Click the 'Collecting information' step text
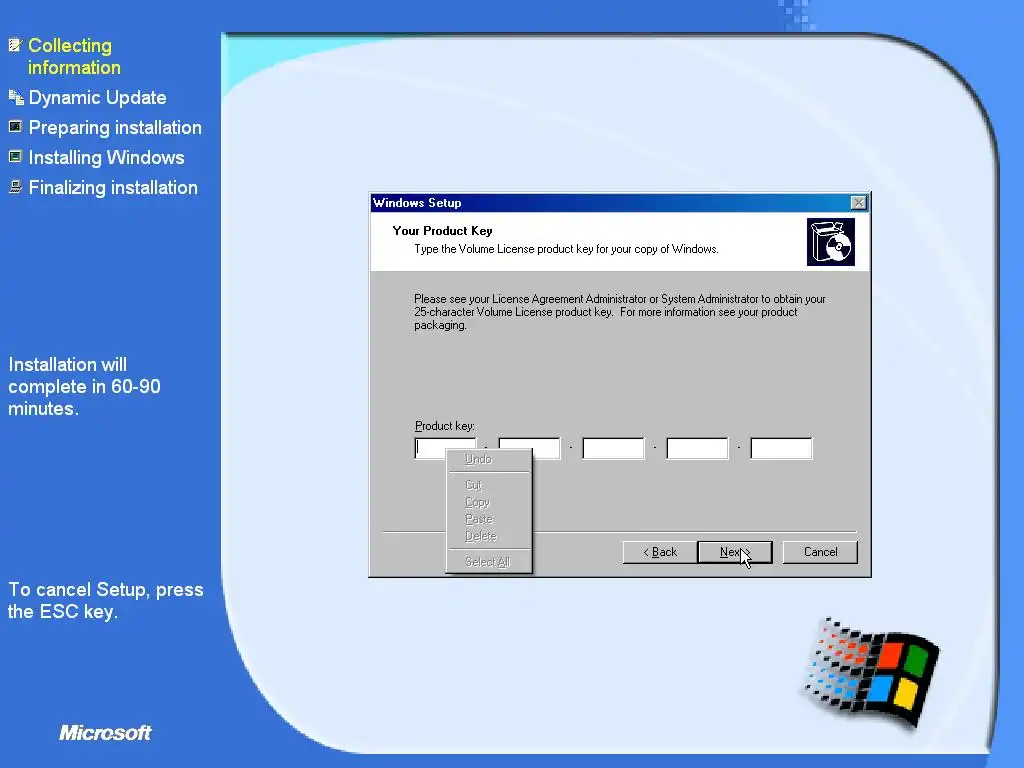The height and width of the screenshot is (768, 1024). click(74, 56)
